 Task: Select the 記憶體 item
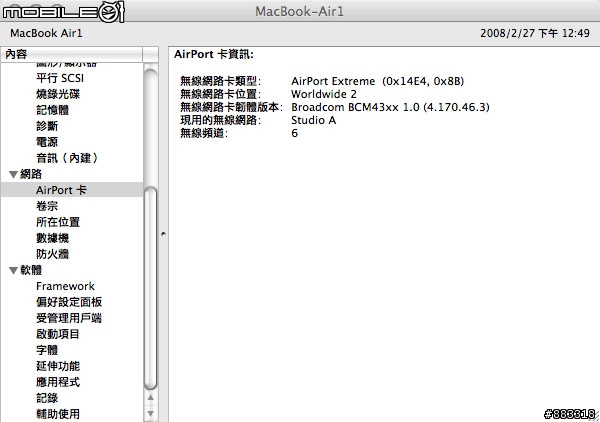tap(52, 110)
